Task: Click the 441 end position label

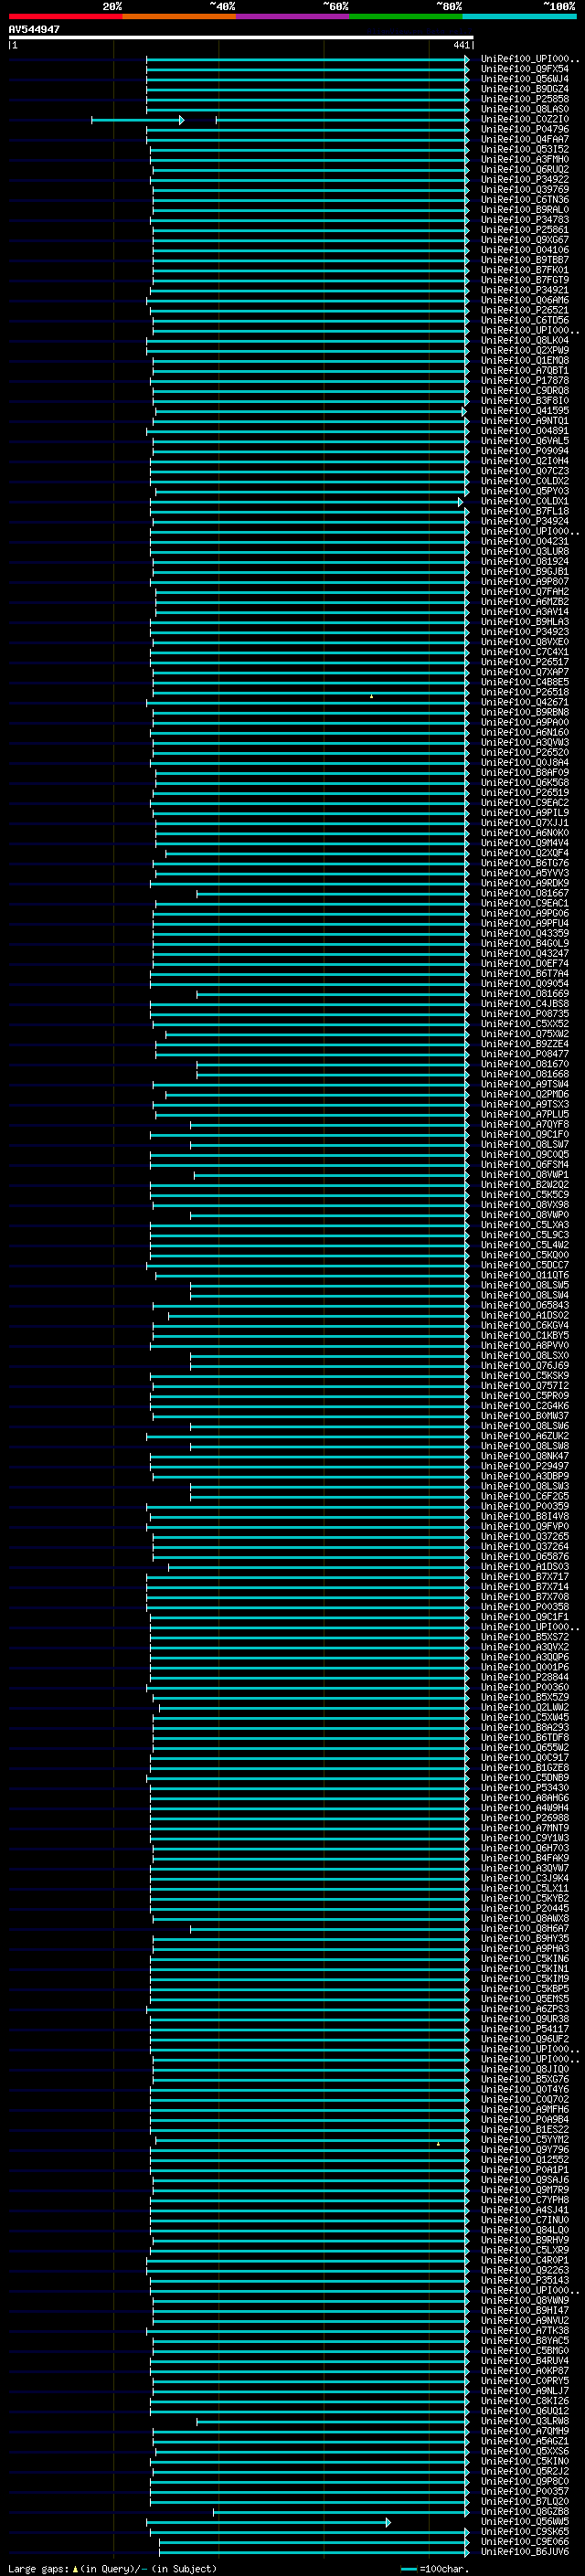Action: coord(461,45)
